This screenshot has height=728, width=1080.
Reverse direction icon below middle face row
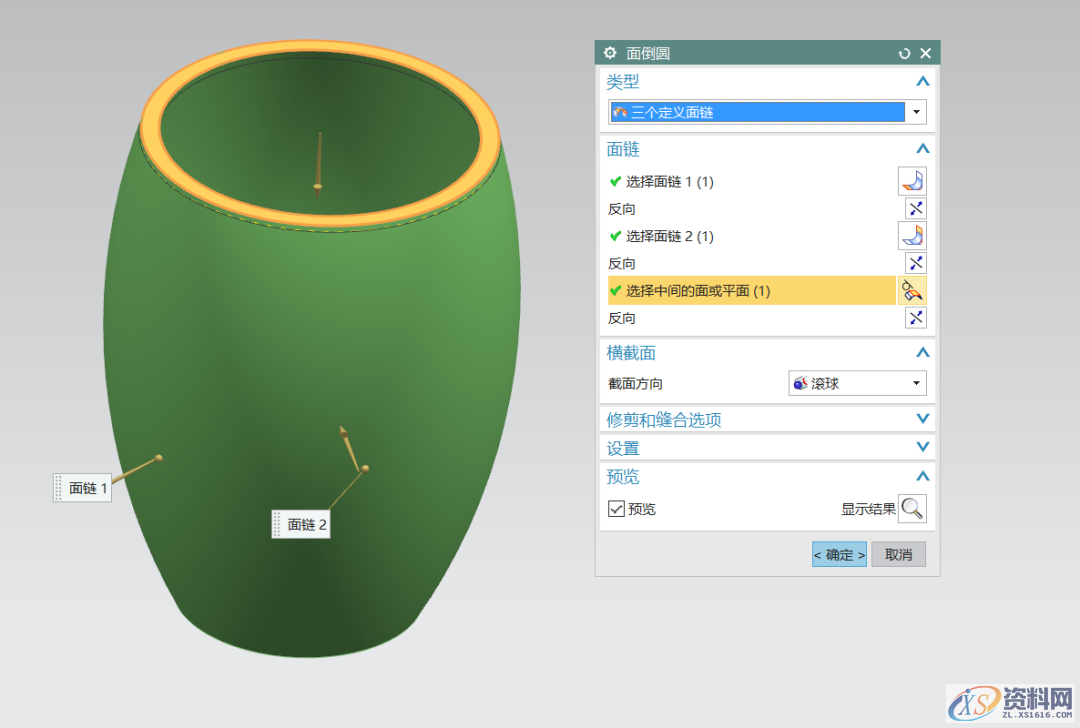click(x=915, y=318)
